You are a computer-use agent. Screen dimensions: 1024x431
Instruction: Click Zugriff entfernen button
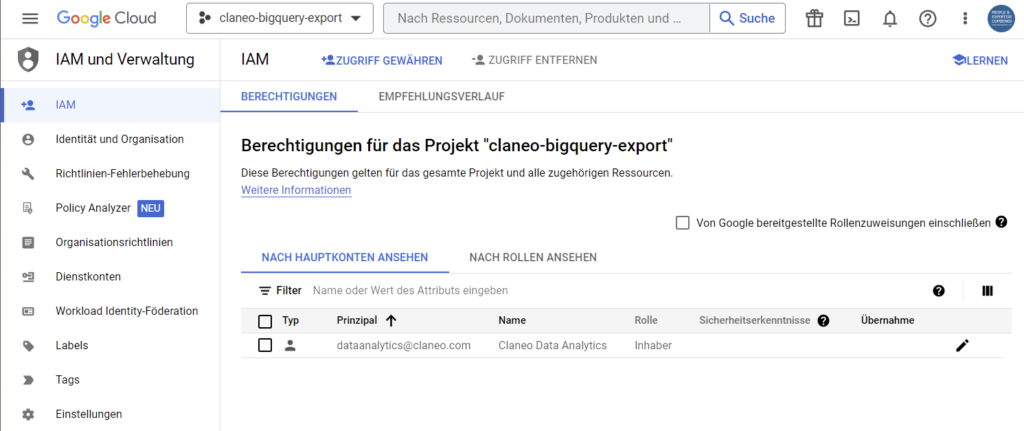click(x=534, y=60)
